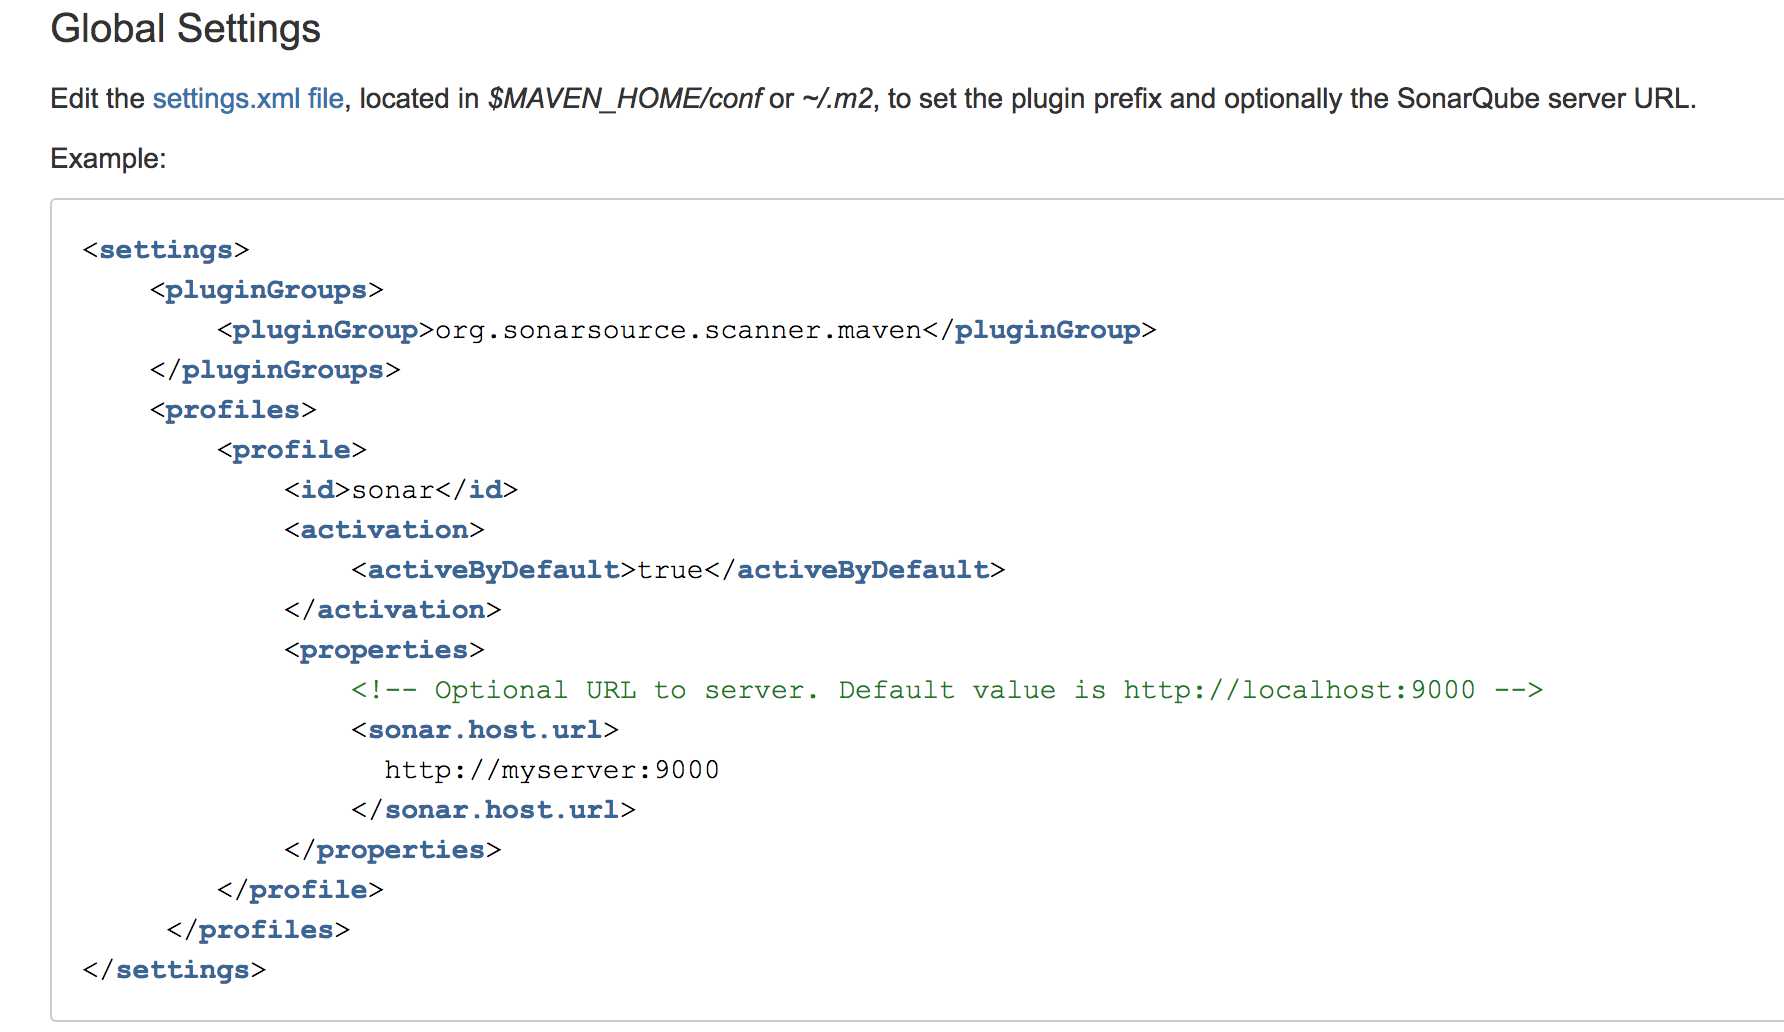
Task: Click the closing </sonar.host.url> tag
Action: point(493,810)
